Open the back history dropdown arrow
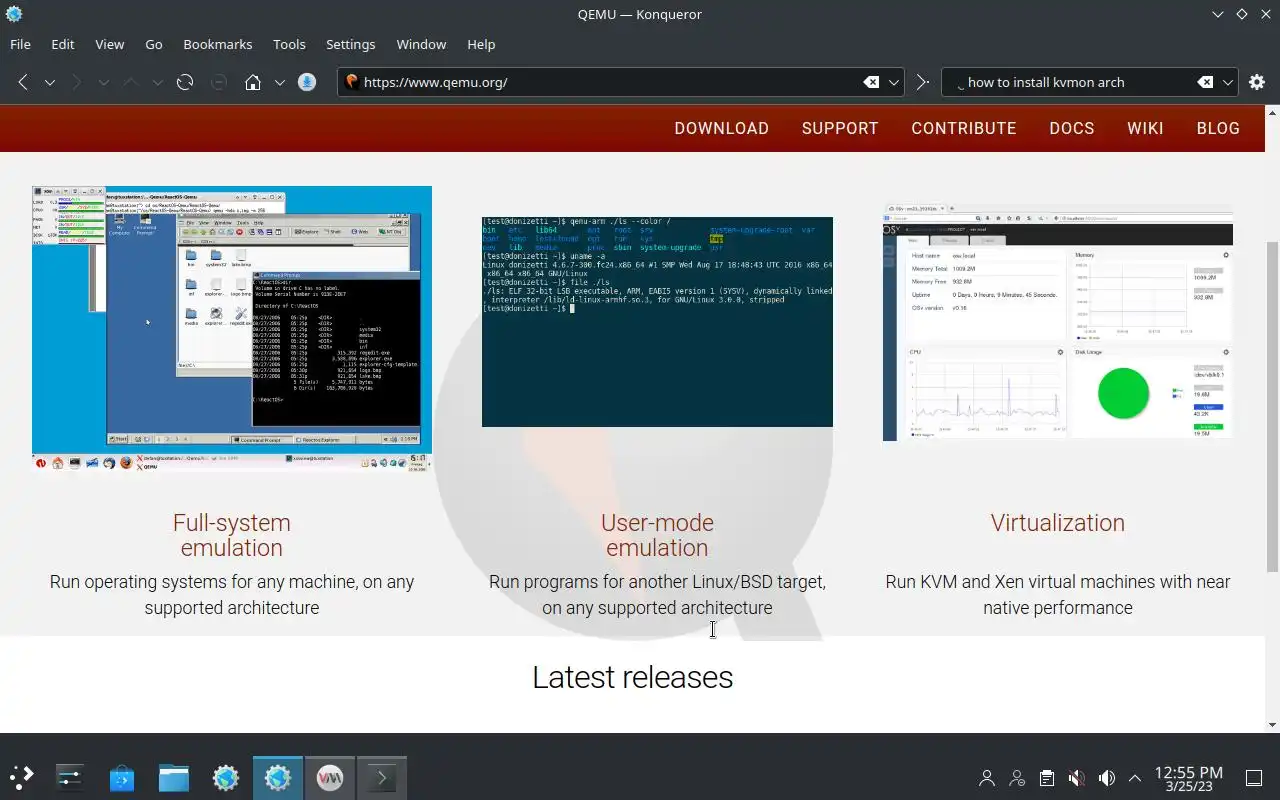This screenshot has width=1280, height=800. click(x=49, y=82)
